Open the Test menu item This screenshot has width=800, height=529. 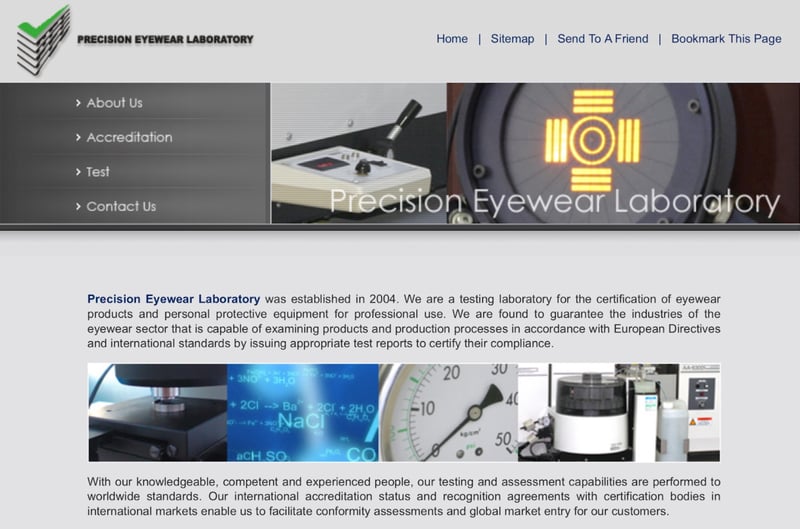[98, 172]
